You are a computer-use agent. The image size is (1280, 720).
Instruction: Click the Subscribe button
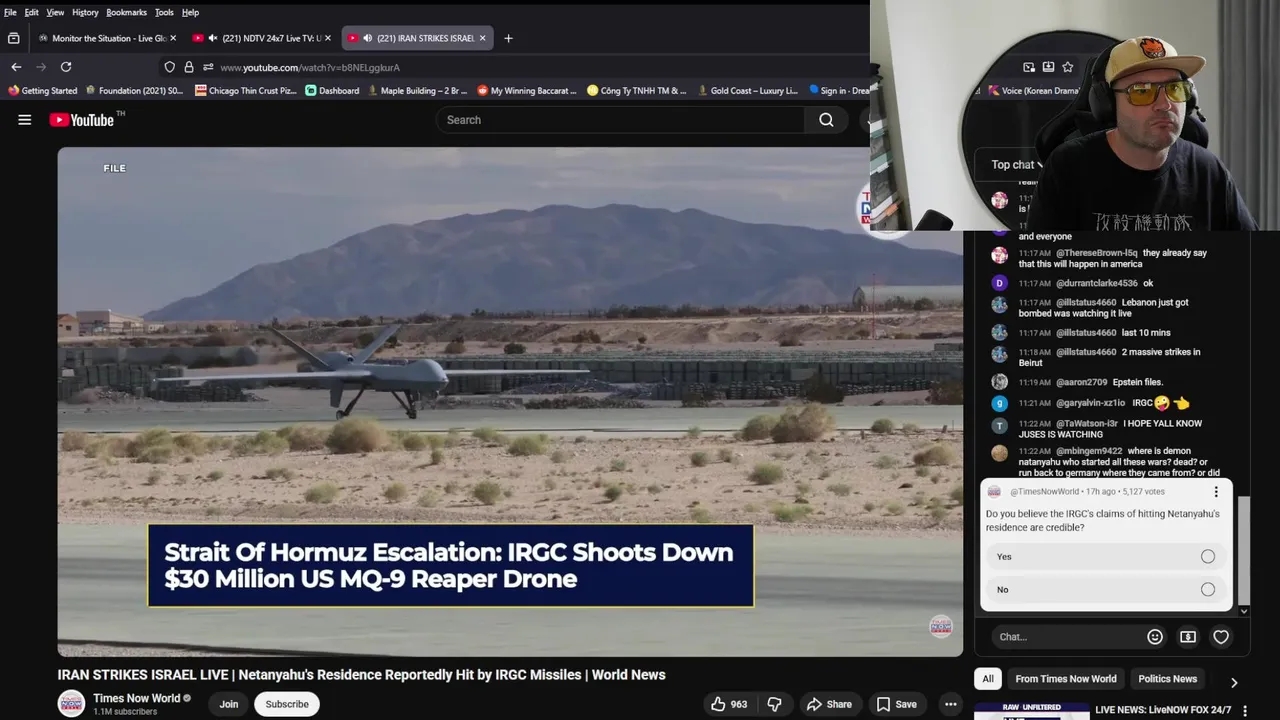(x=287, y=704)
